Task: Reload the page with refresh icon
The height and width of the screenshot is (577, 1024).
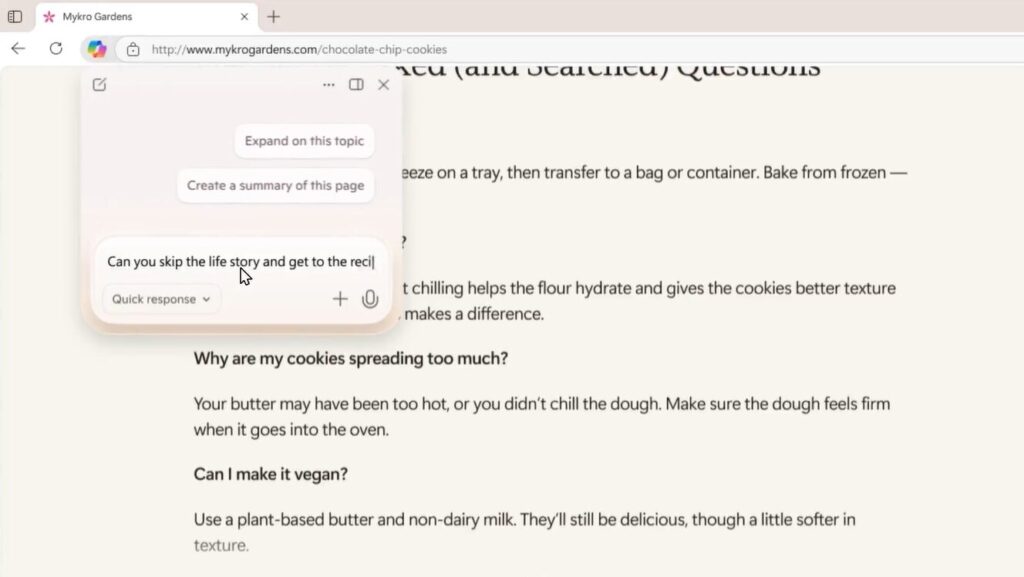Action: click(56, 49)
